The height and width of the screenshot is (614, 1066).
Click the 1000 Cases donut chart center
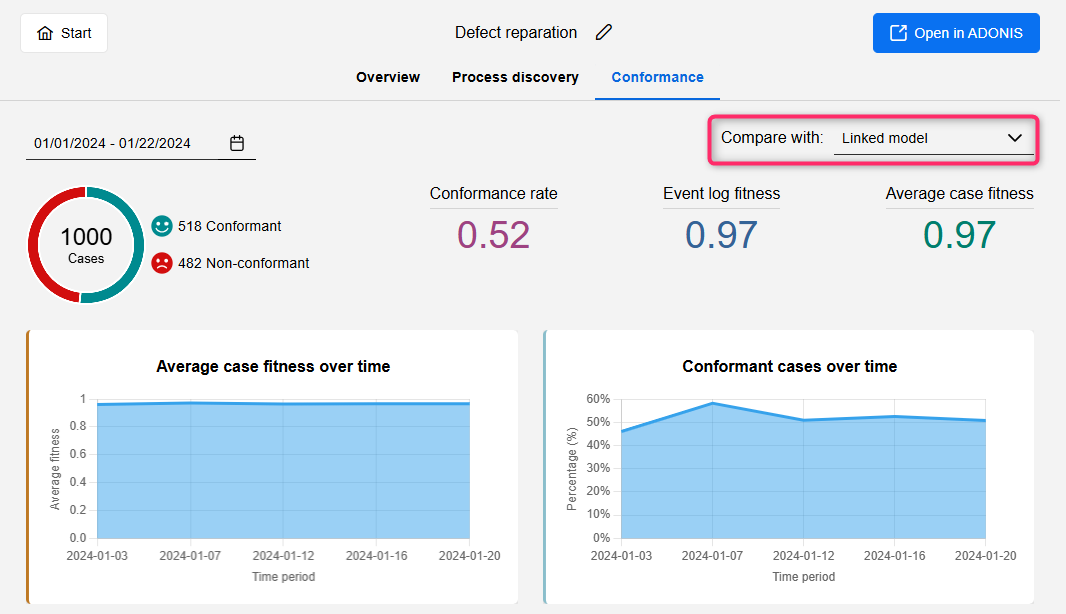pos(86,245)
